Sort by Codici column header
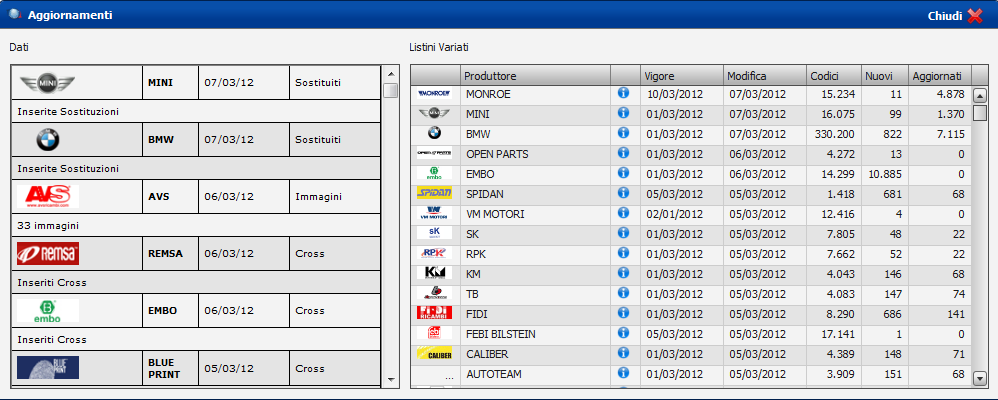Screen dimensions: 998x400 tap(834, 76)
